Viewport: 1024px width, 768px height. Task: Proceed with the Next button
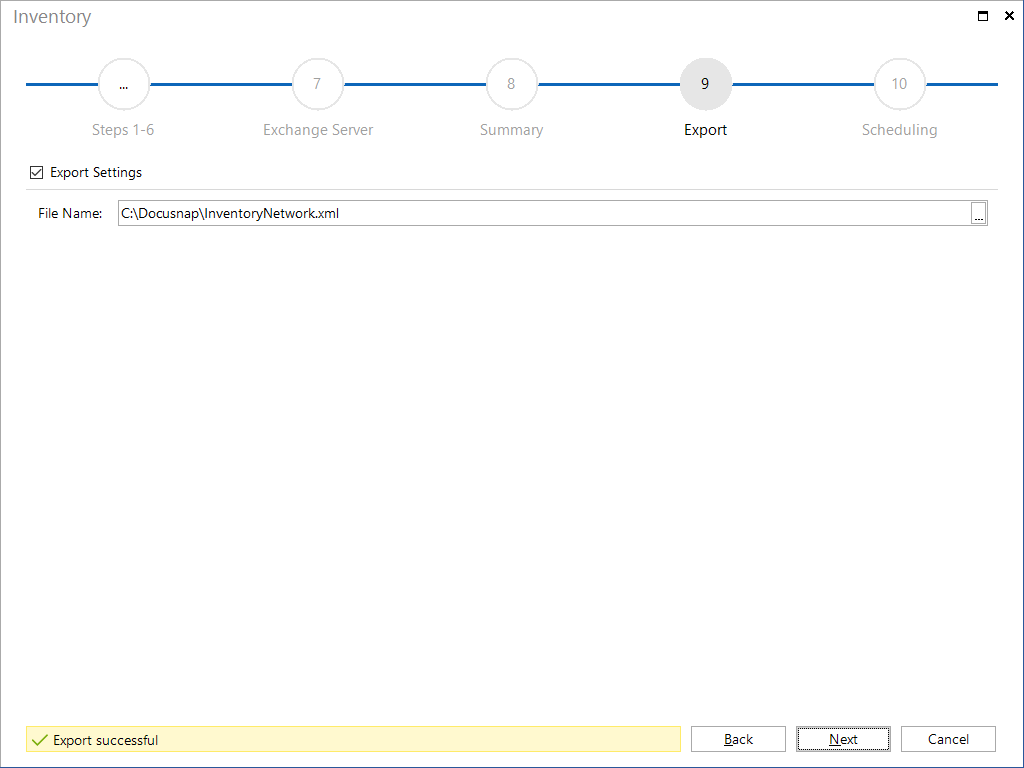pos(843,739)
